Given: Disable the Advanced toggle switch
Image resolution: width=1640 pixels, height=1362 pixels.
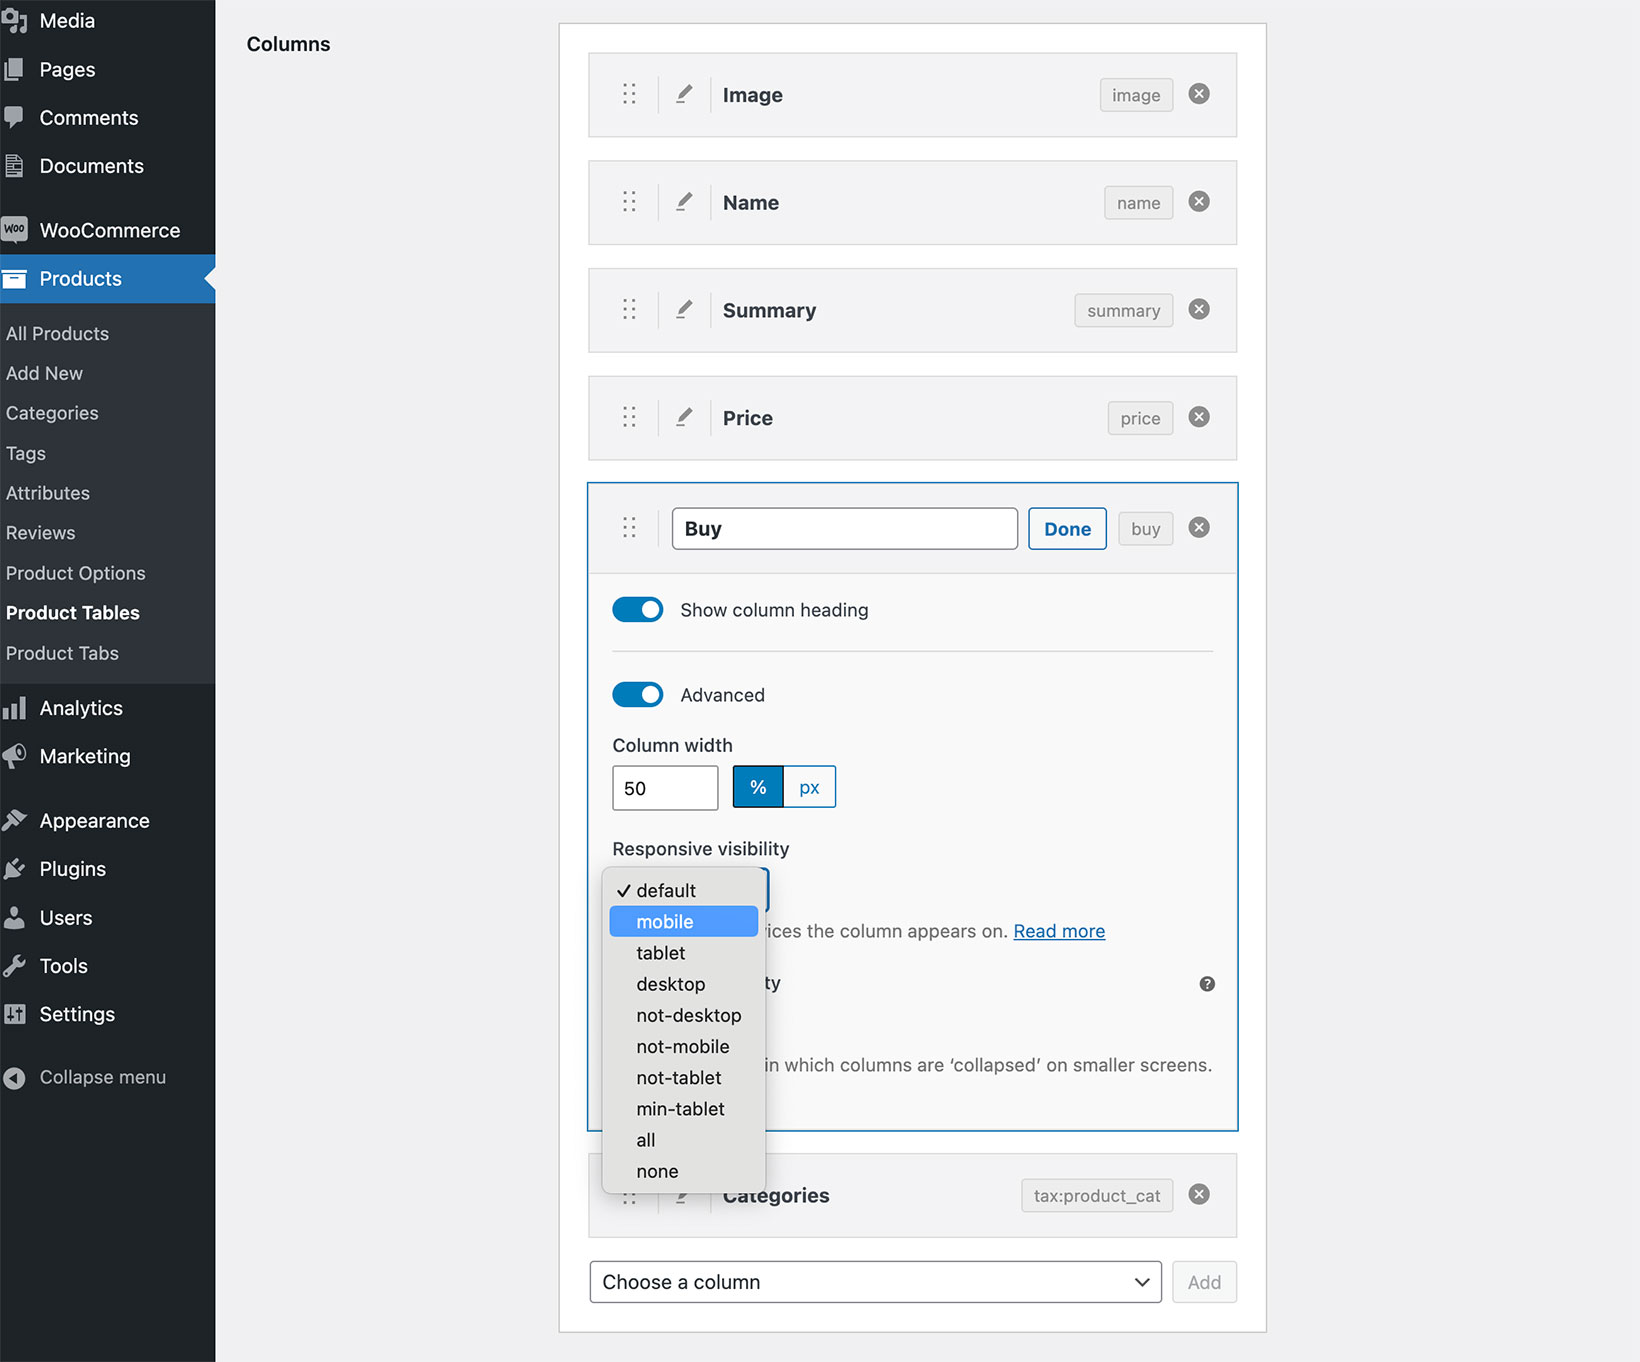Looking at the screenshot, I should coord(638,695).
